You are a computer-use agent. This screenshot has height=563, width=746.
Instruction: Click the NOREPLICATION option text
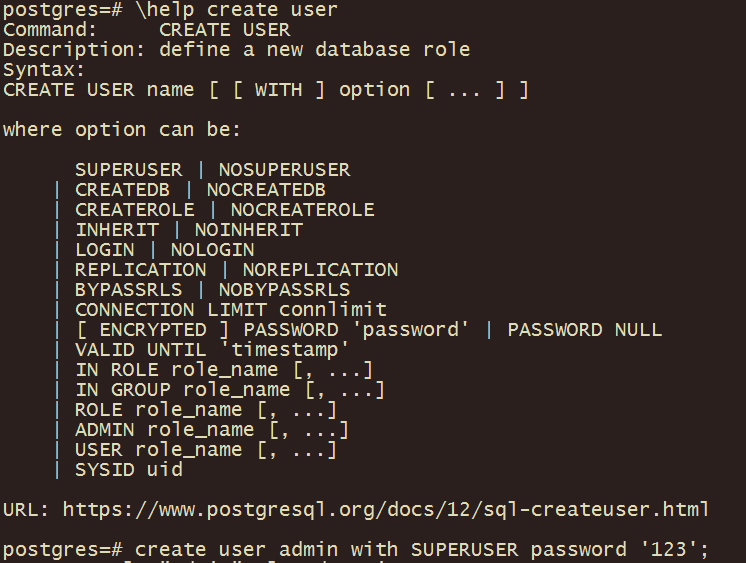pyautogui.click(x=320, y=270)
